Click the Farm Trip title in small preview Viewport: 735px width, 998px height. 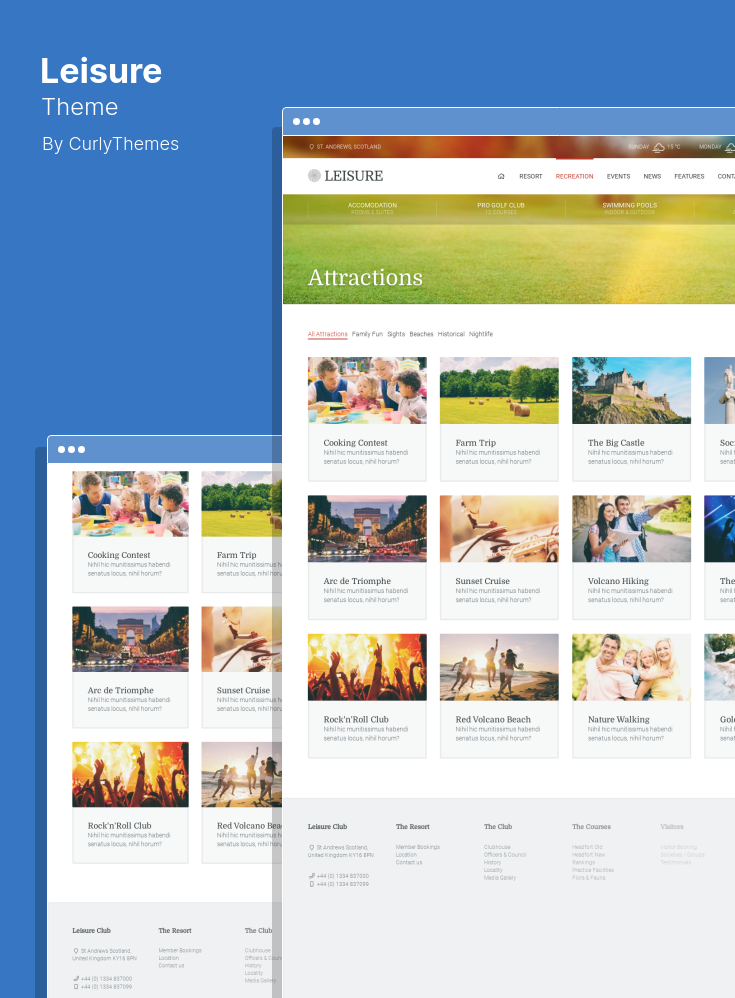(x=236, y=555)
